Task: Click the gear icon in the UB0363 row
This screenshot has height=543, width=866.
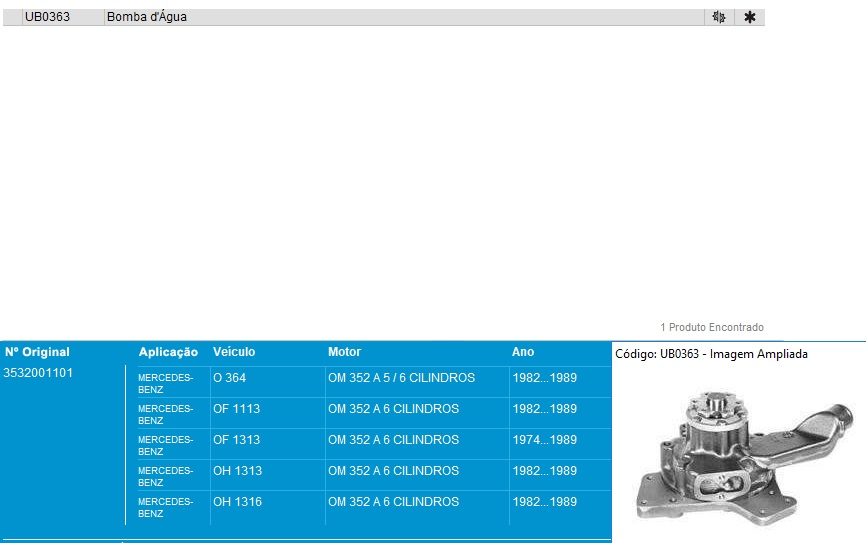Action: pyautogui.click(x=718, y=17)
